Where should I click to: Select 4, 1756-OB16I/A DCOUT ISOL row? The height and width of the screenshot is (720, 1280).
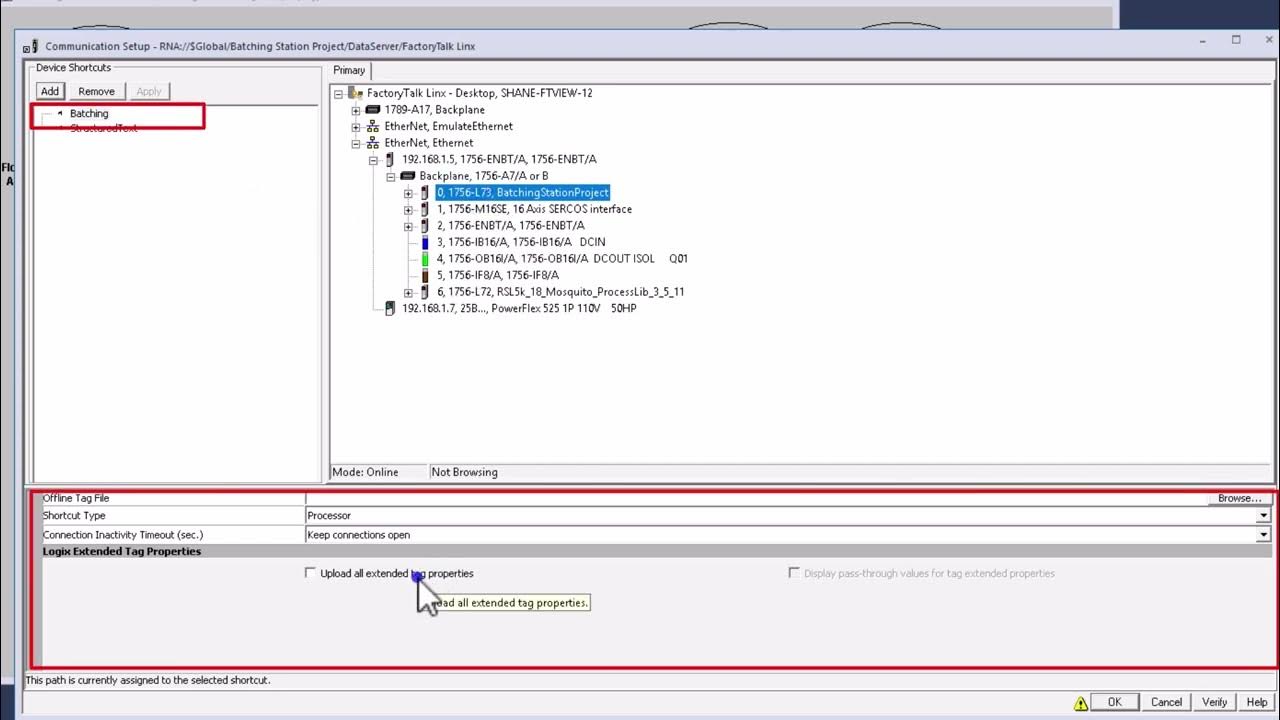click(x=562, y=259)
